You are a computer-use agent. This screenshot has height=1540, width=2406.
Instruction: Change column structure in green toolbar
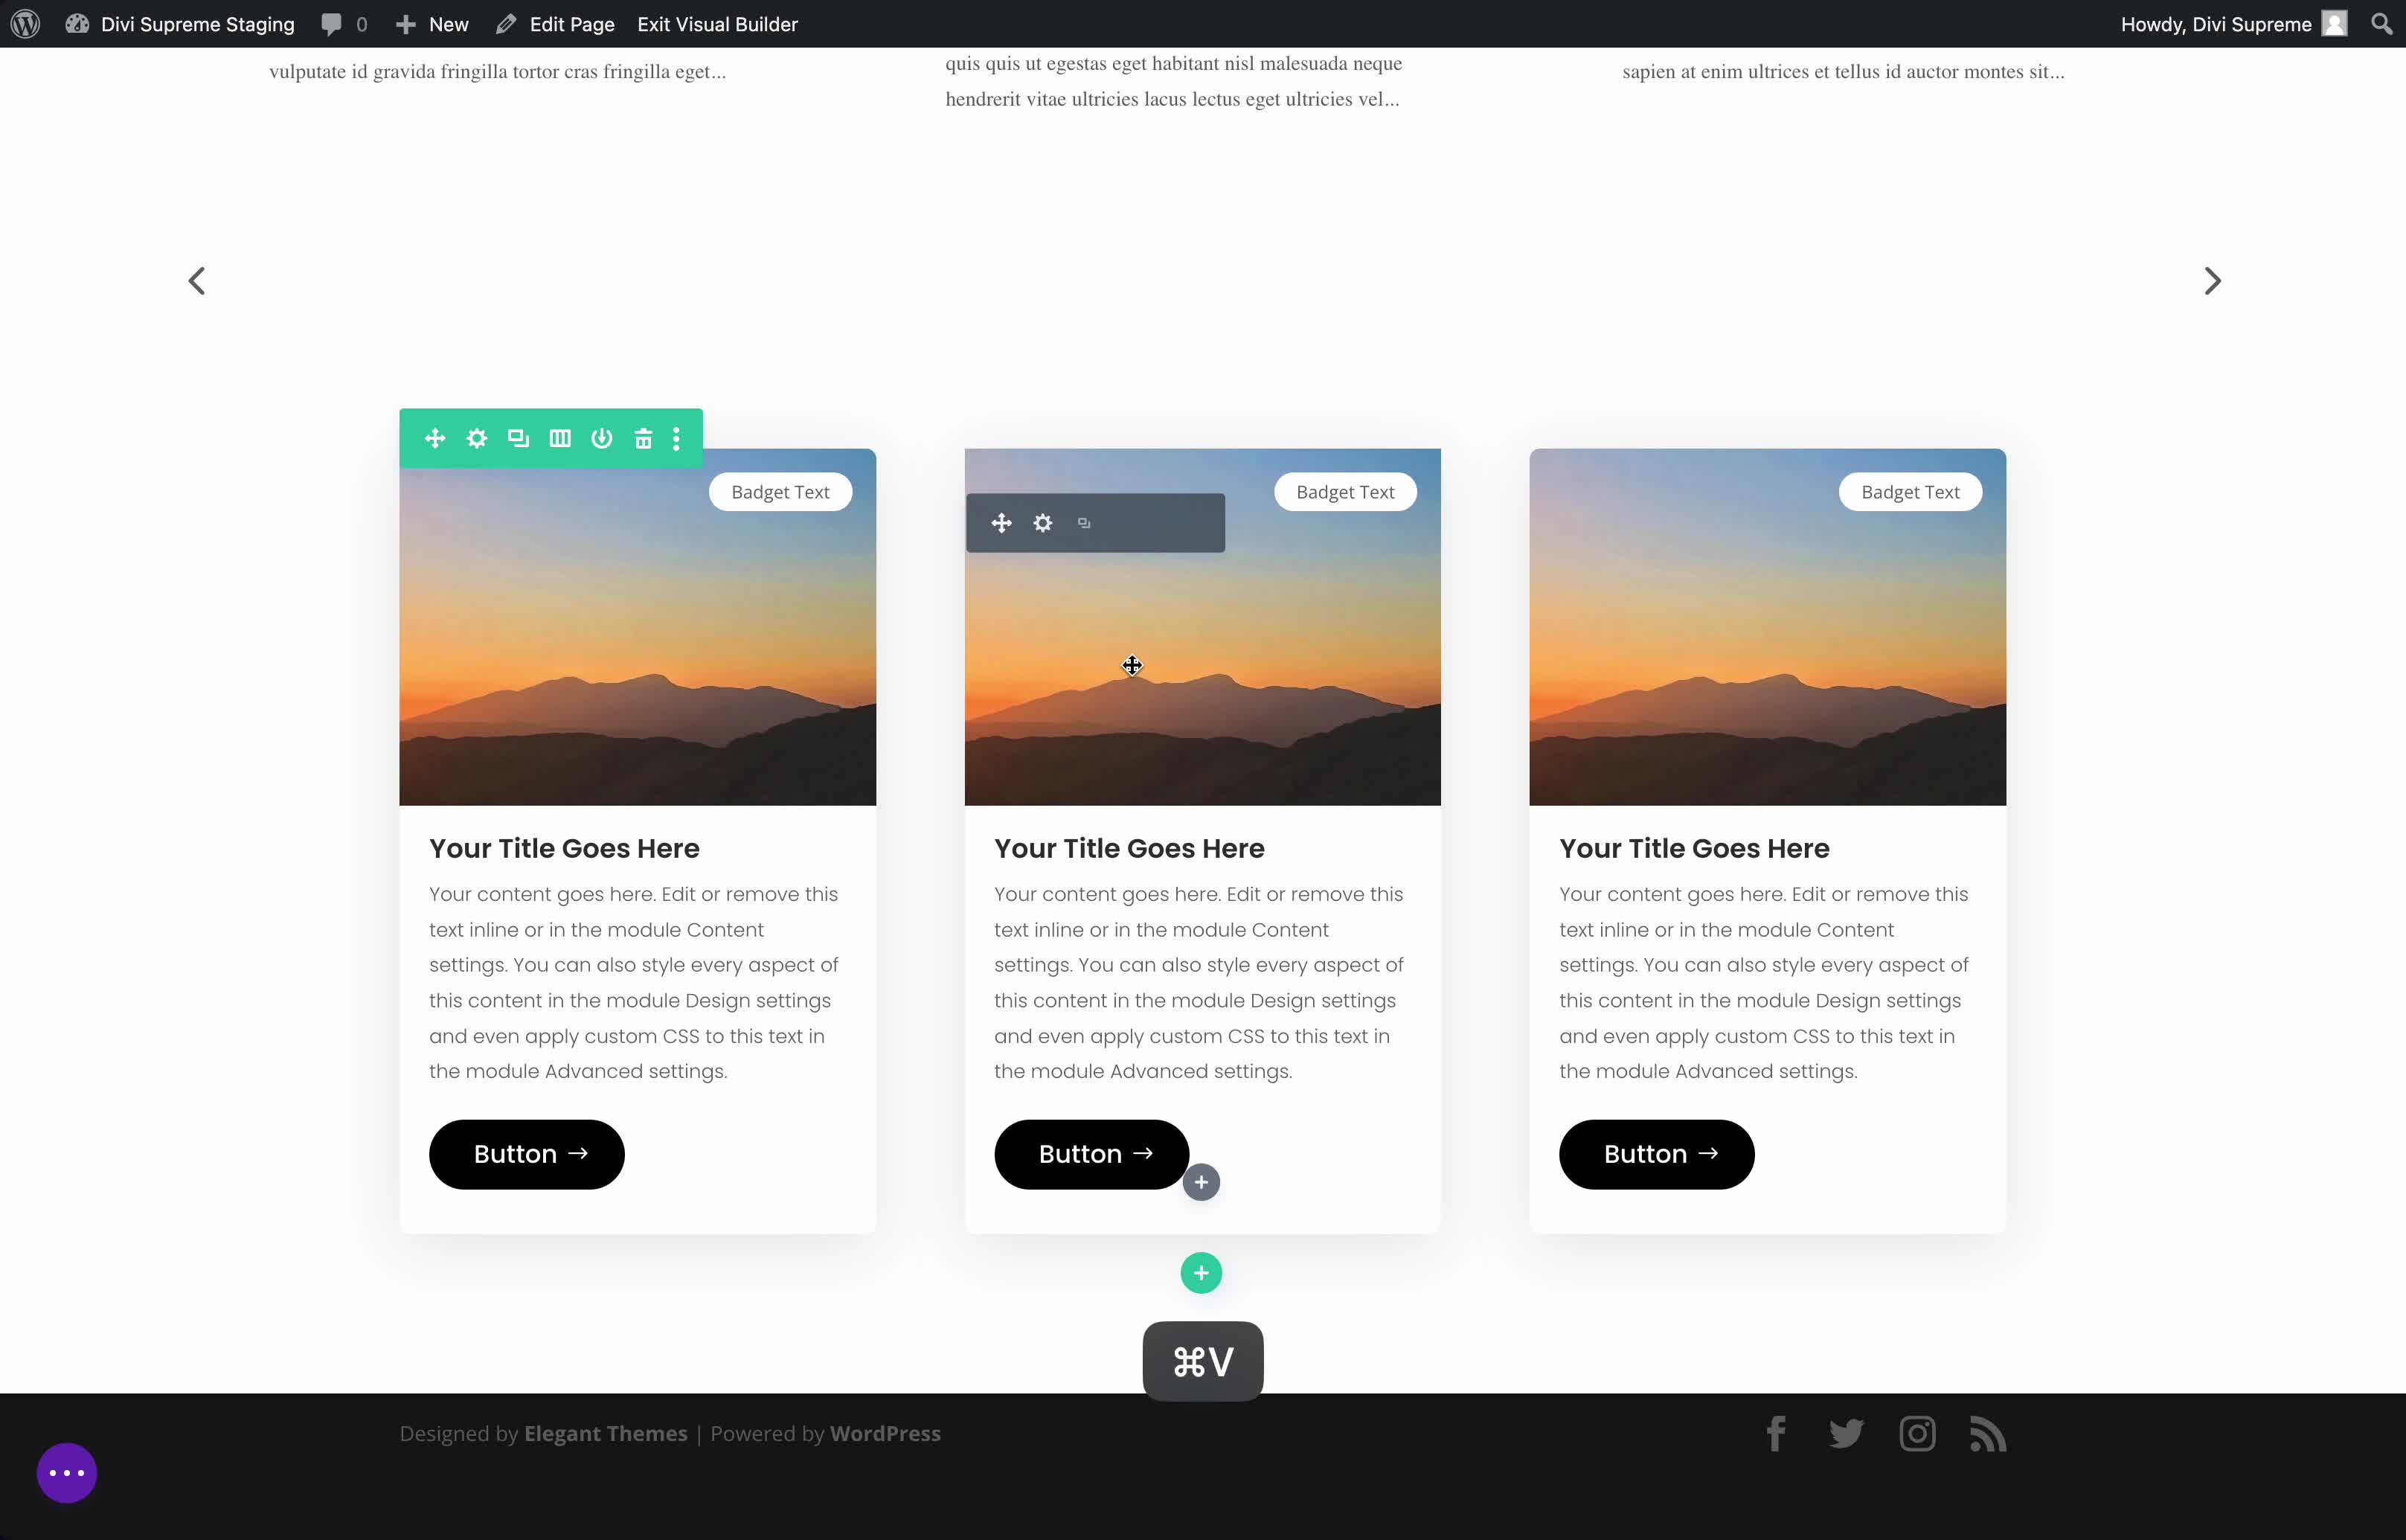pyautogui.click(x=560, y=438)
